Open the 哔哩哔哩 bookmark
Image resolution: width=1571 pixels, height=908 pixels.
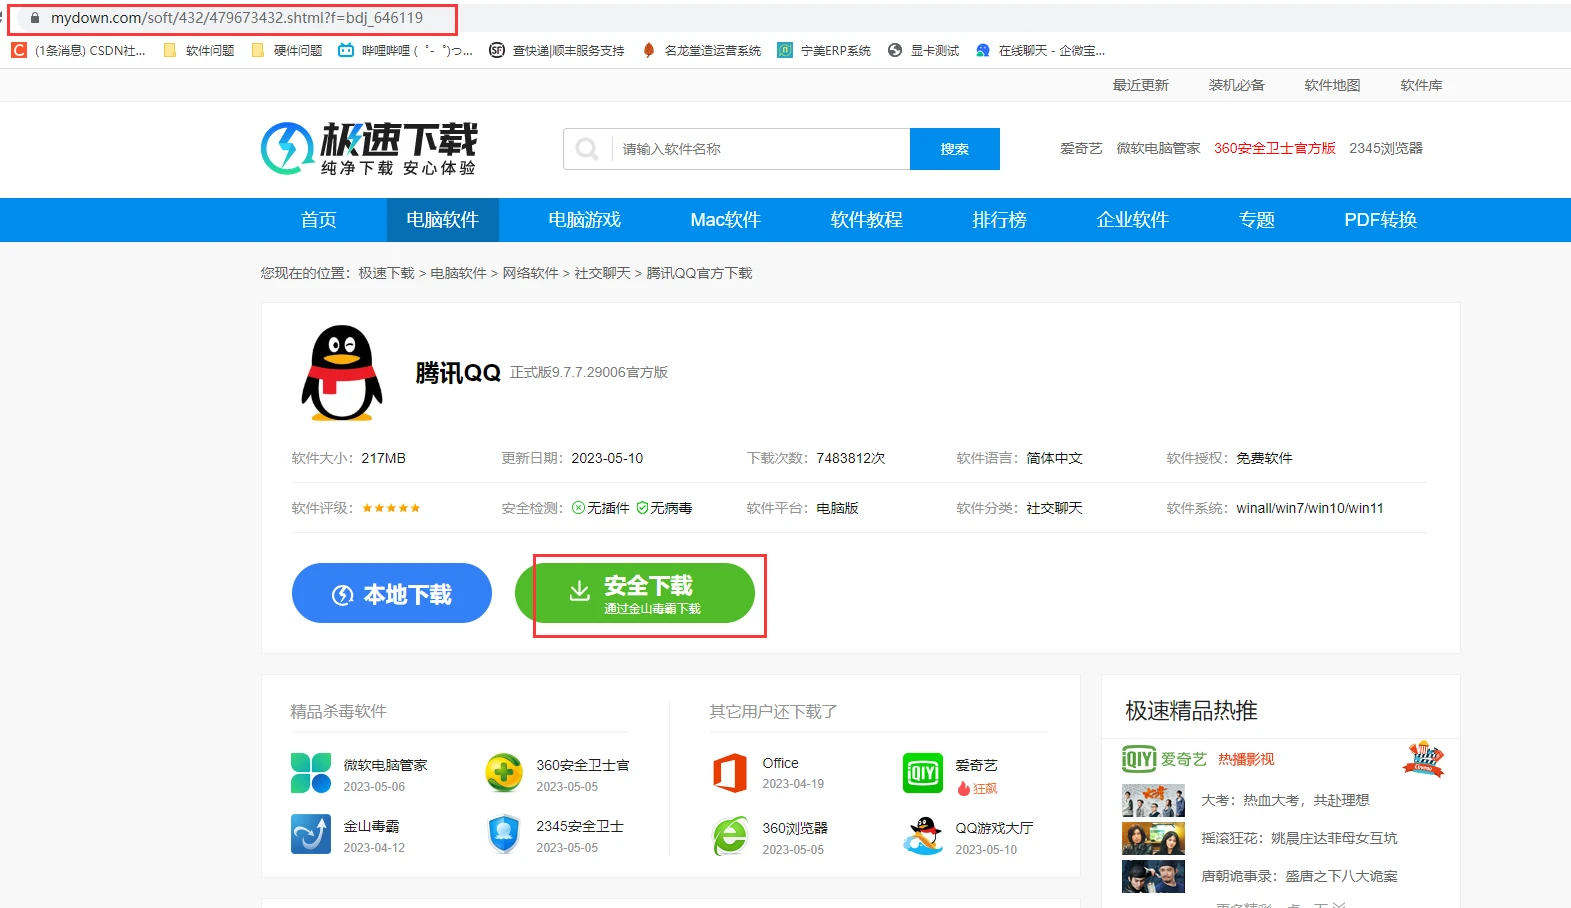pos(405,50)
